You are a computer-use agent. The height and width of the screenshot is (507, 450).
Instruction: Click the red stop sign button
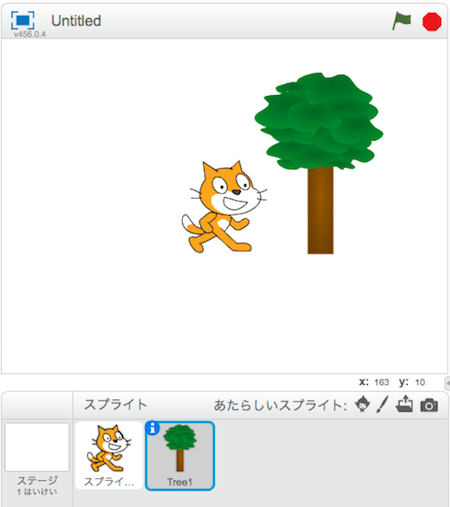(x=432, y=22)
